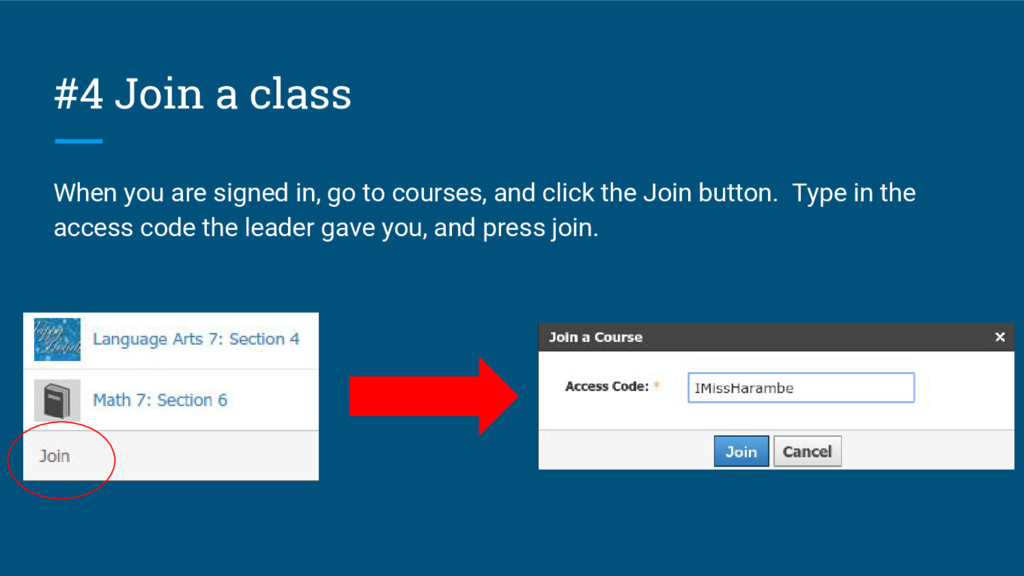Open Math 7: Section 6 course link
1024x576 pixels.
(160, 400)
